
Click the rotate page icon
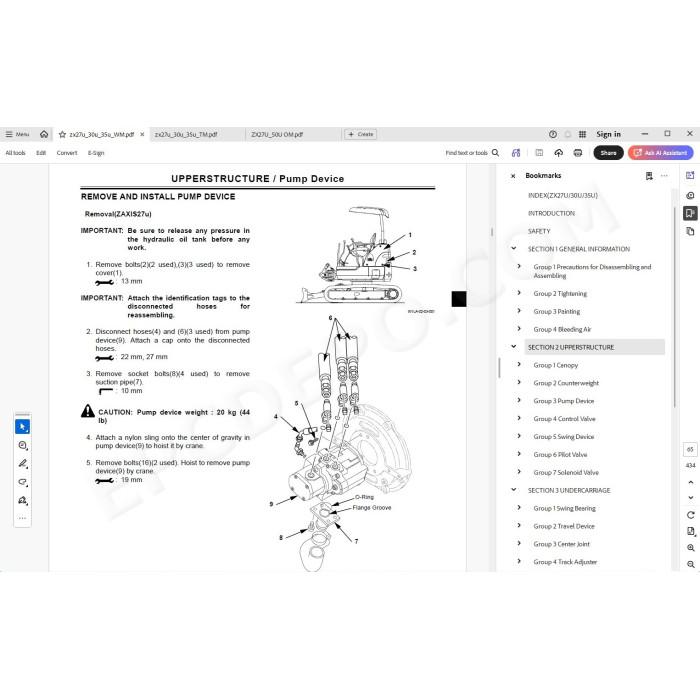(690, 515)
